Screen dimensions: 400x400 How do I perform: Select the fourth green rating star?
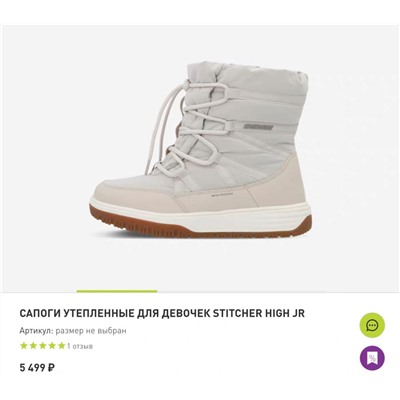(52, 346)
